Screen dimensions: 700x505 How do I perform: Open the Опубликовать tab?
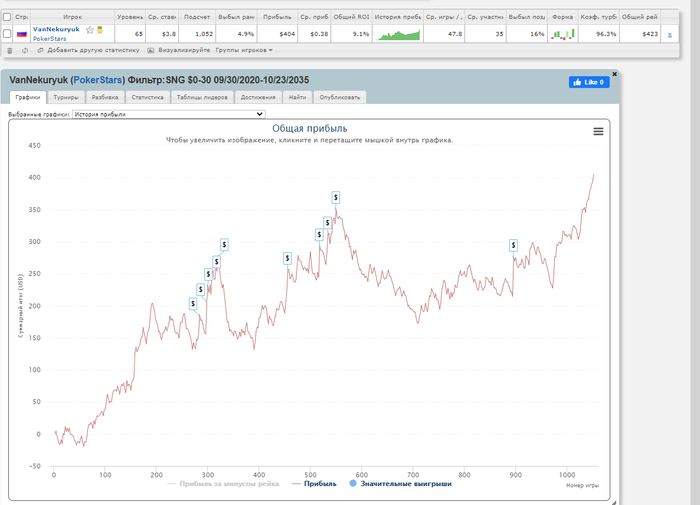tap(340, 97)
